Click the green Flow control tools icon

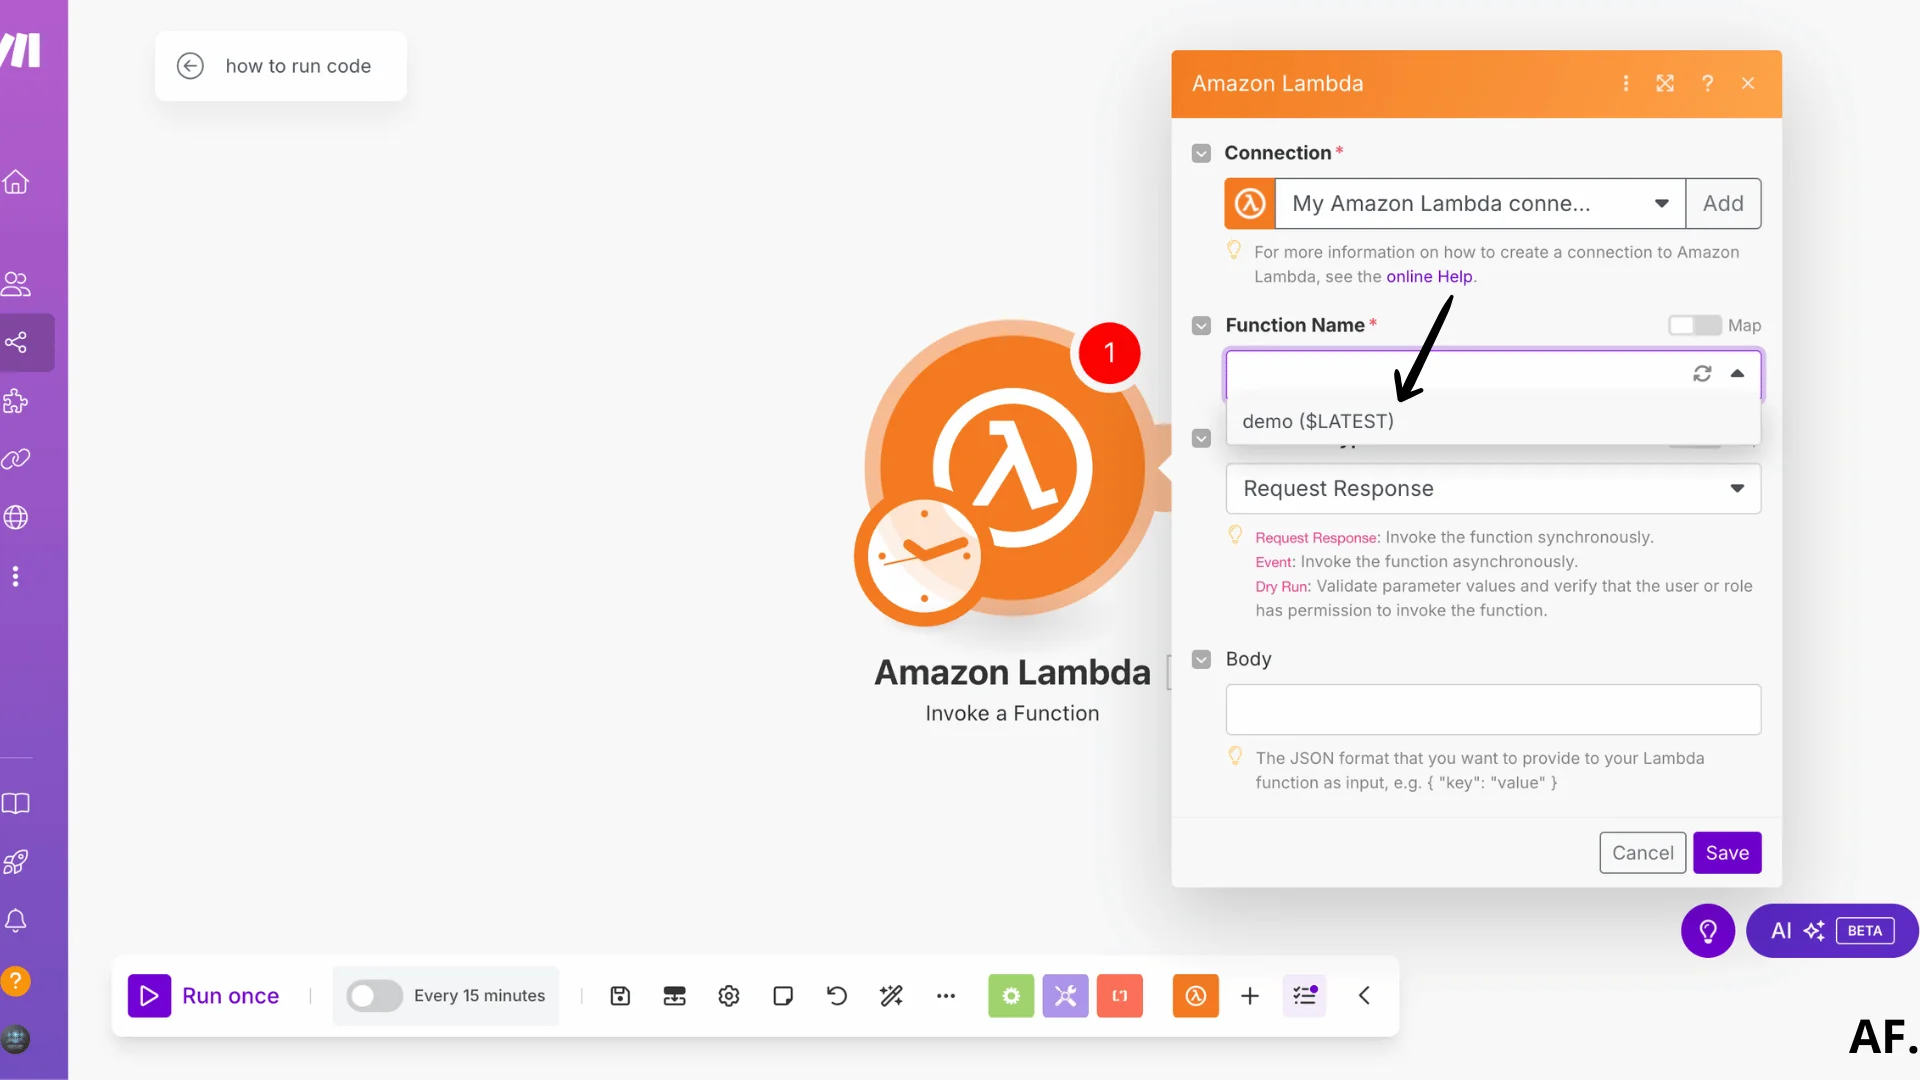1011,996
